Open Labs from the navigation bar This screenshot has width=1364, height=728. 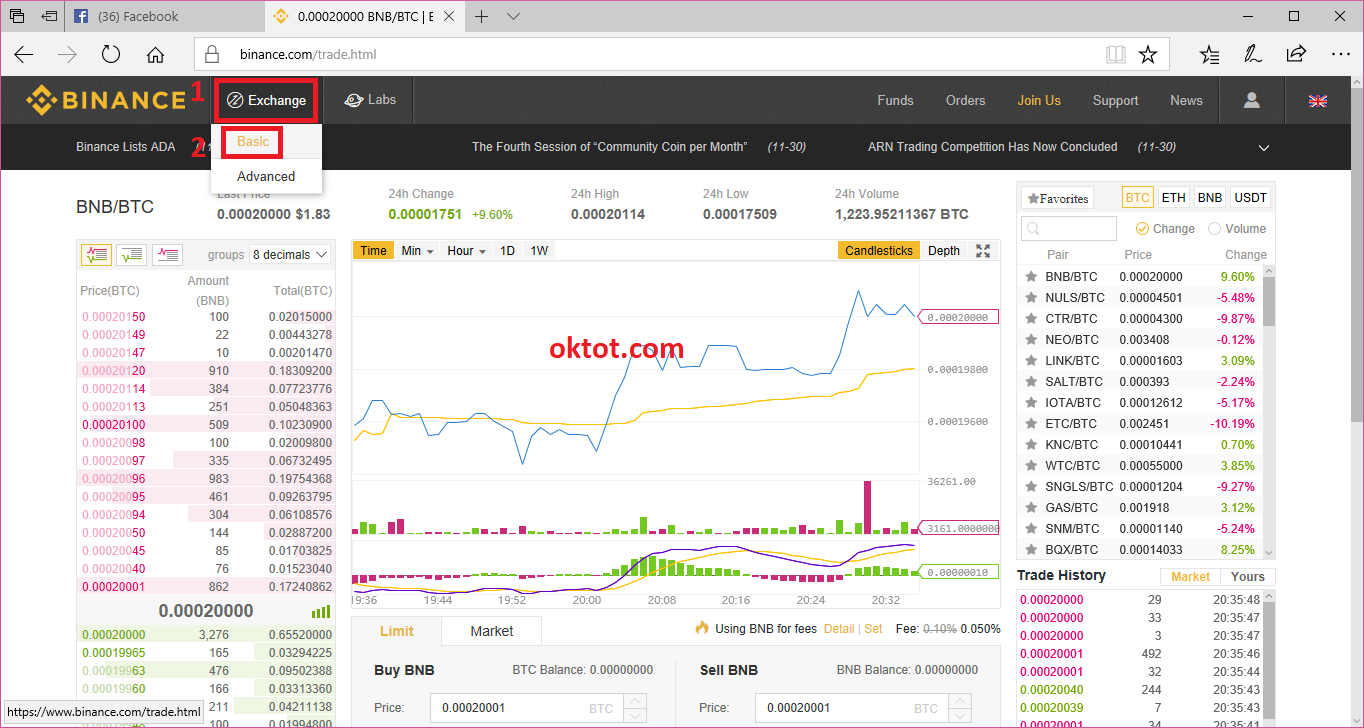click(x=370, y=100)
